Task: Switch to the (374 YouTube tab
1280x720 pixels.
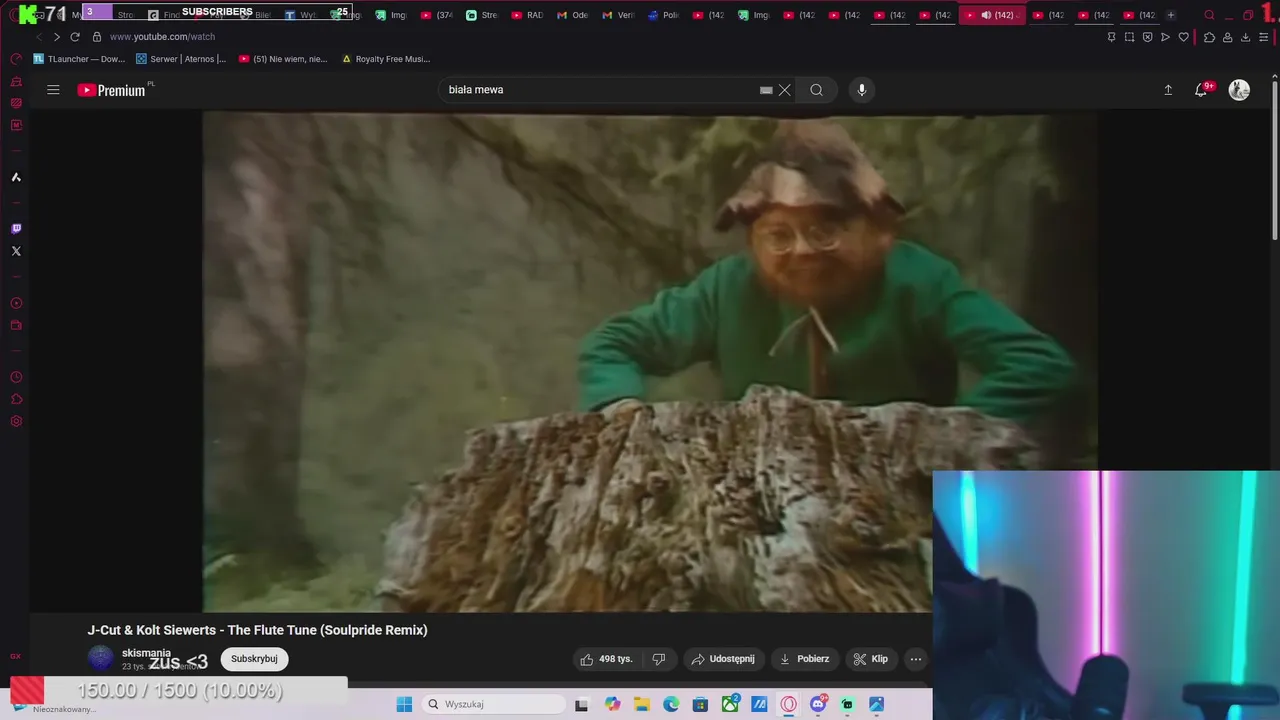Action: pyautogui.click(x=438, y=15)
